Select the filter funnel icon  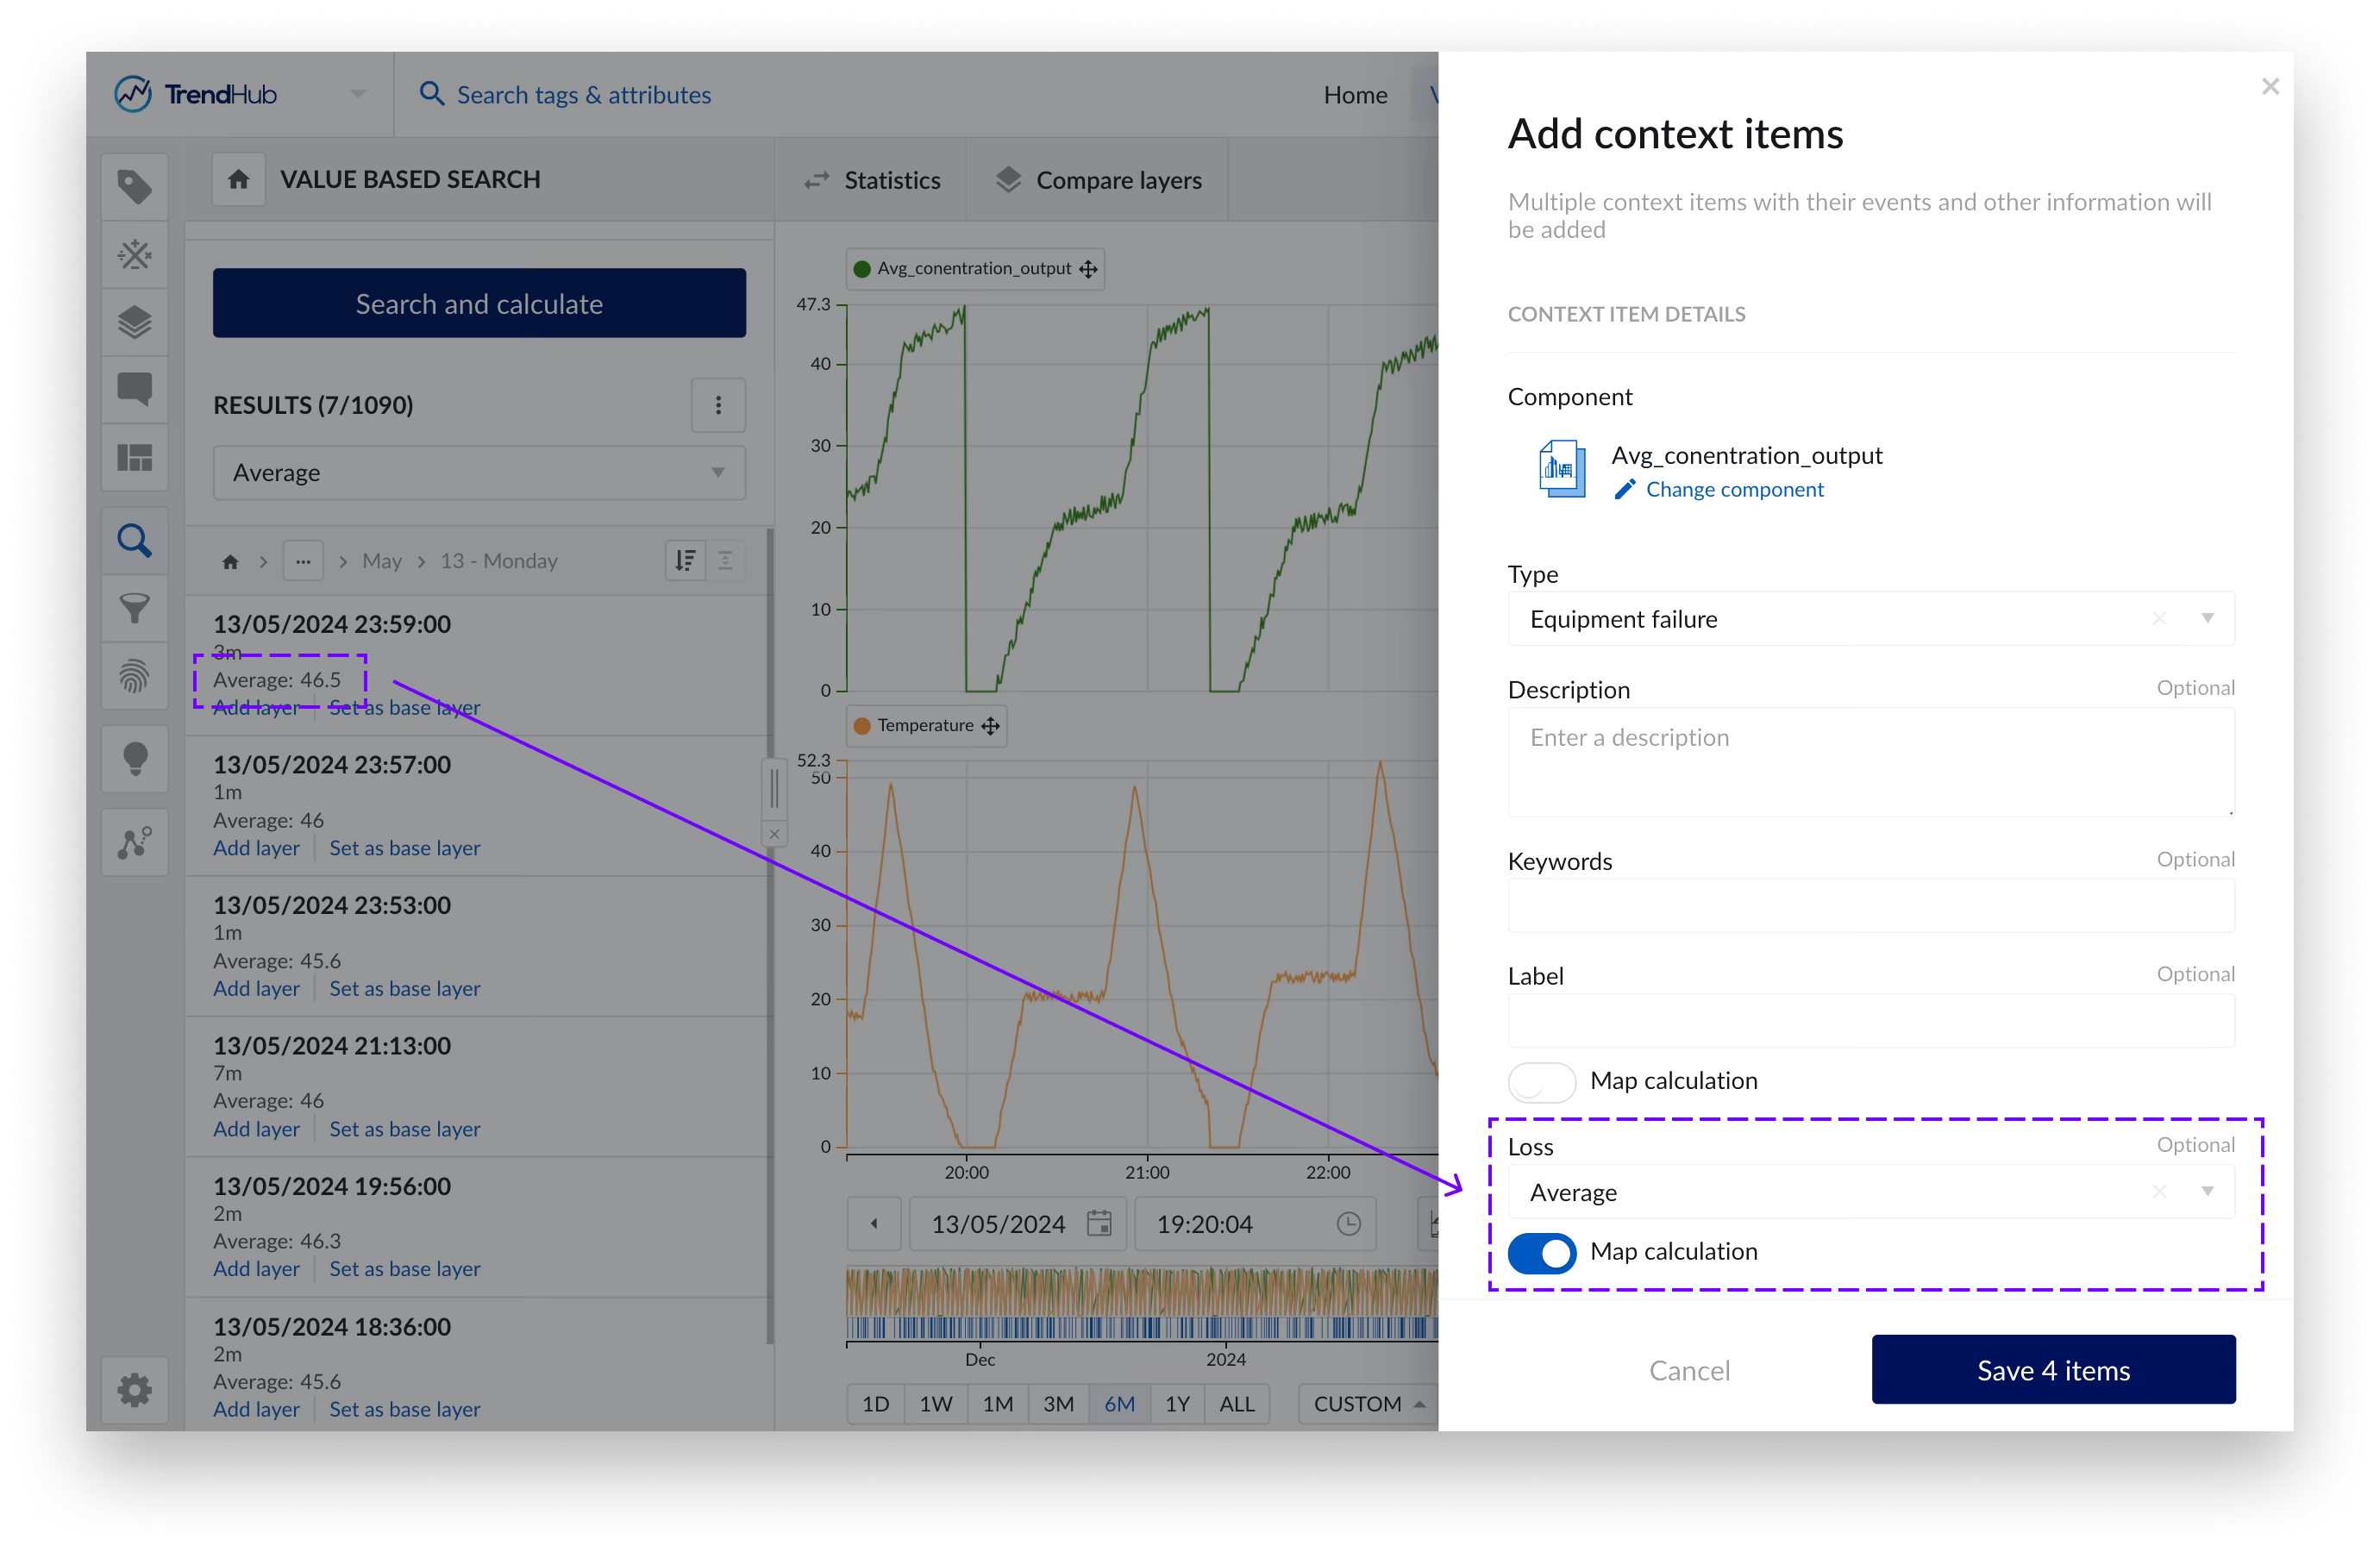coord(134,608)
